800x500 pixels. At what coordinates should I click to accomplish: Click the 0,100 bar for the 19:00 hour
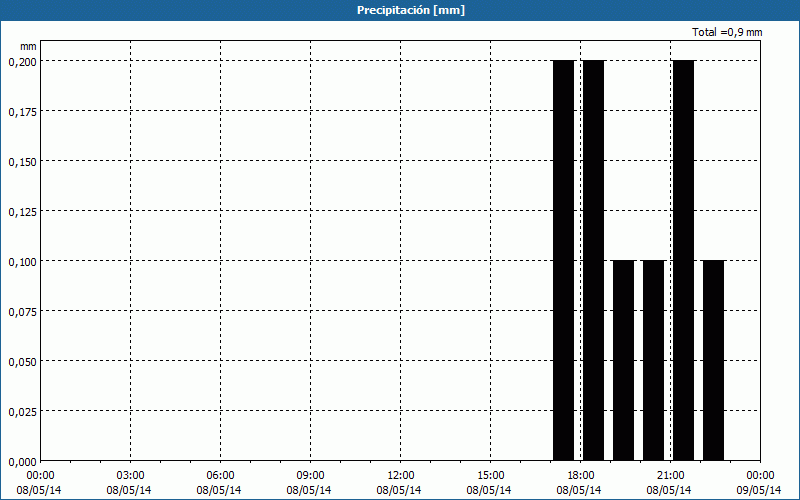[623, 360]
